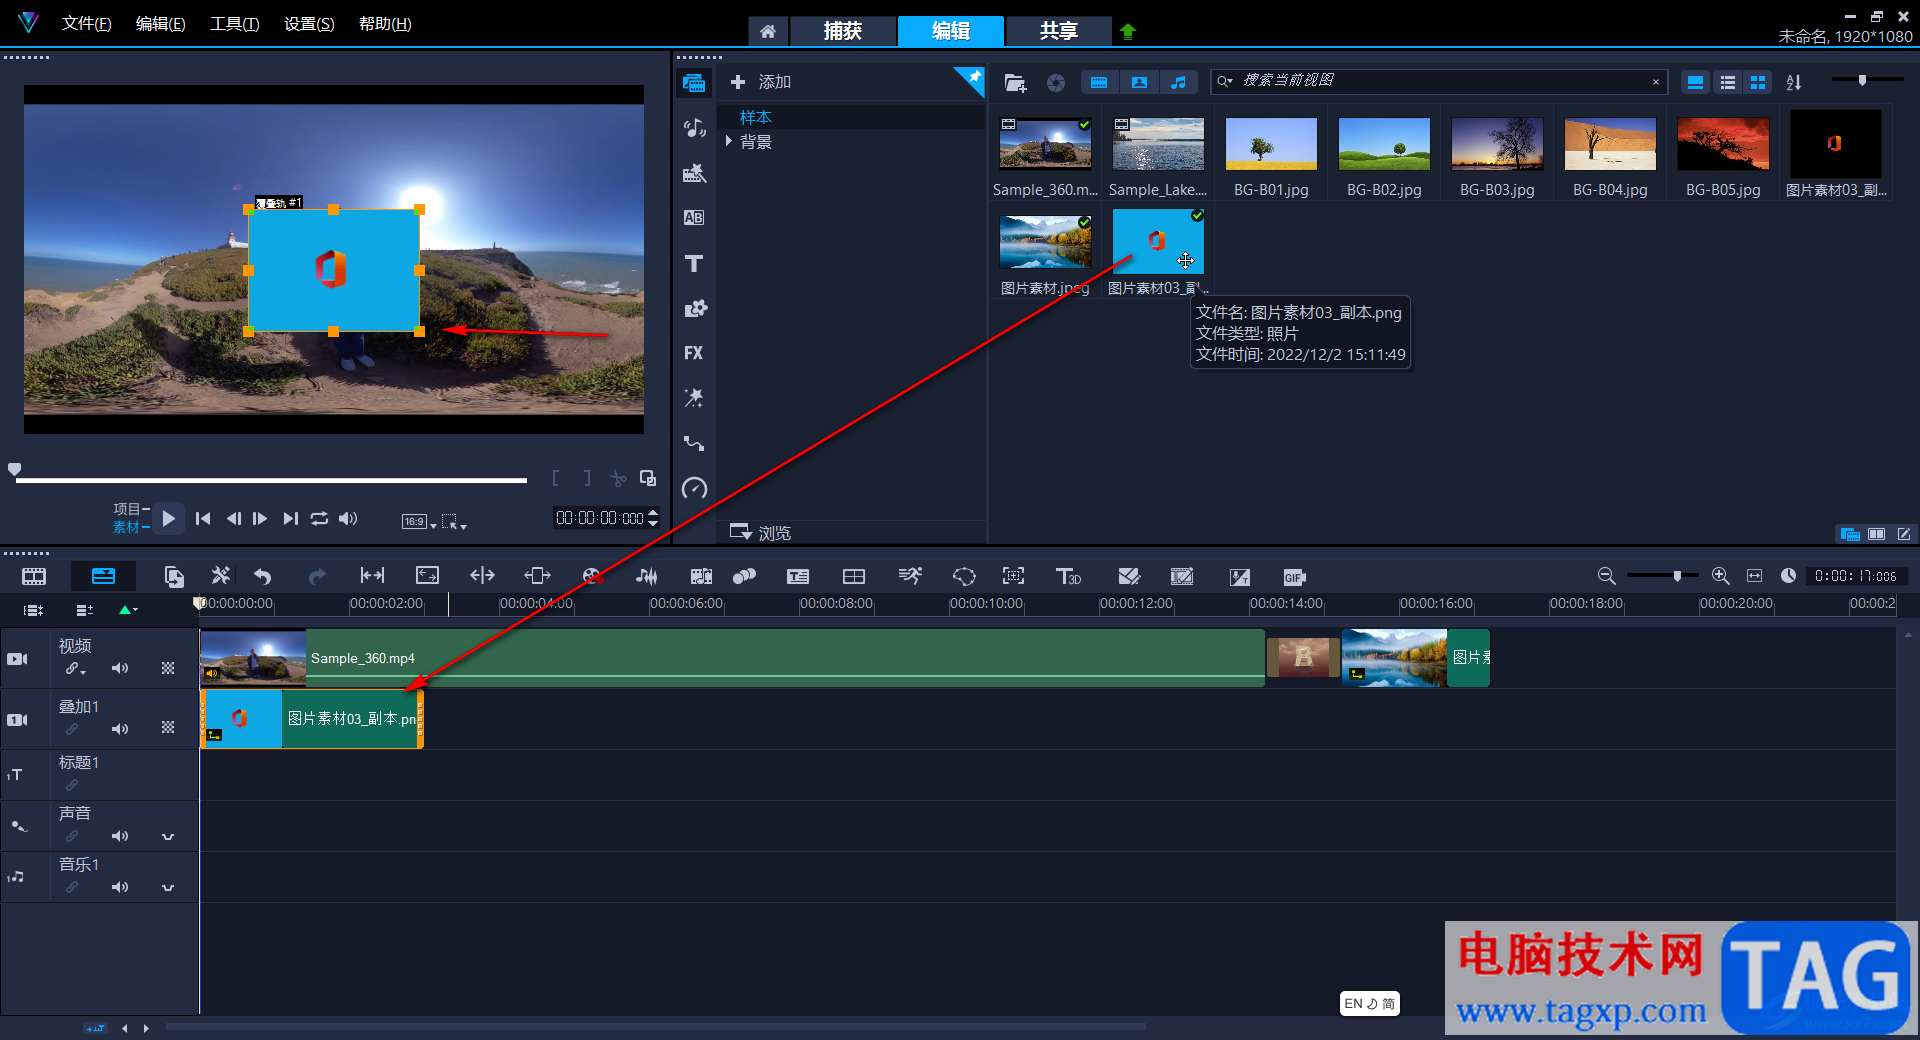Open the 设置(S) menu
The image size is (1920, 1040).
(x=309, y=23)
